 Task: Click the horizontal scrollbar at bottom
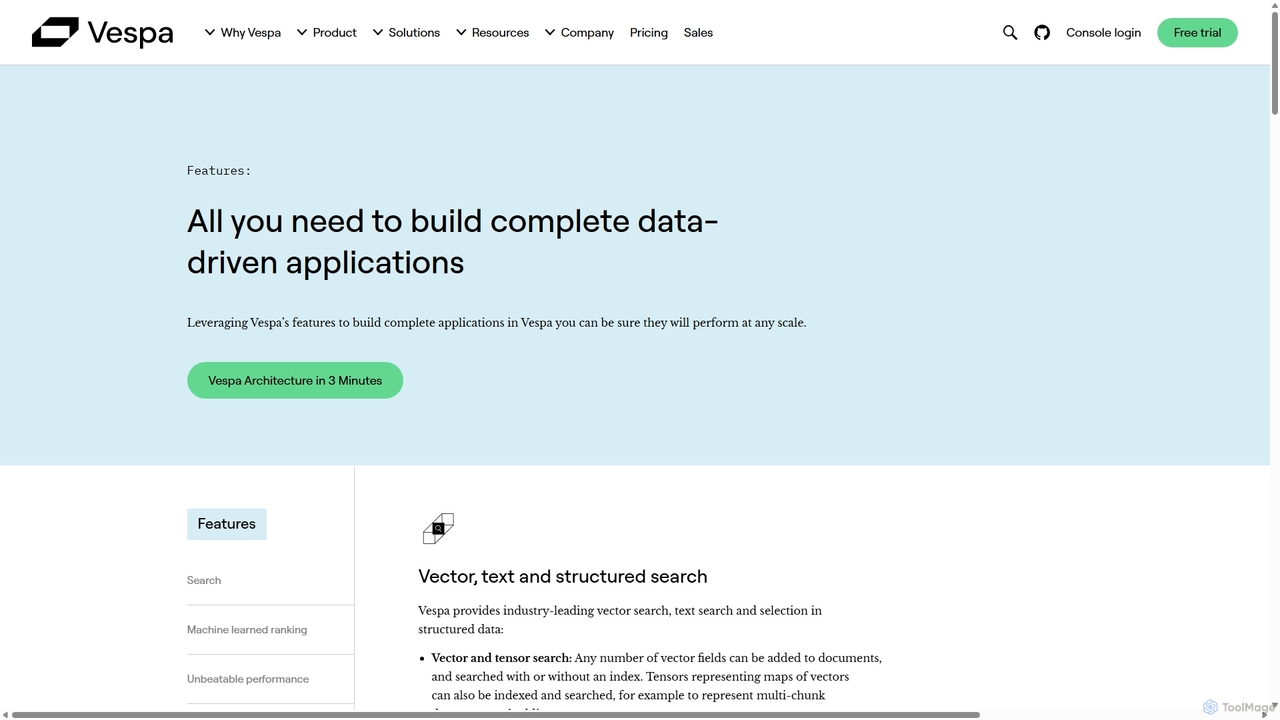tap(495, 715)
